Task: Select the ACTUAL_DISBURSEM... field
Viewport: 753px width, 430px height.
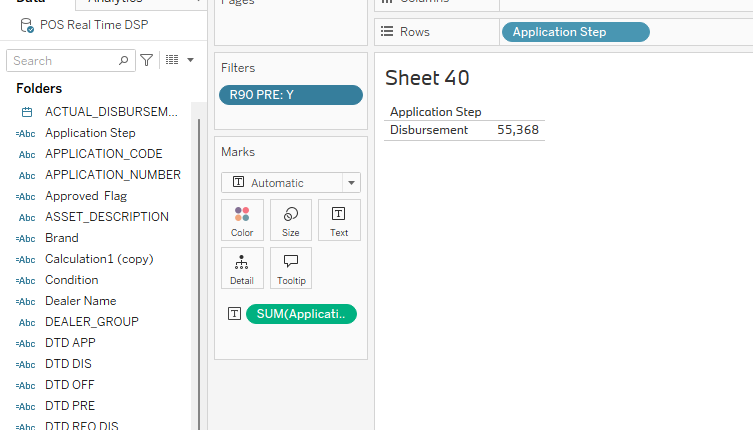Action: (x=111, y=111)
